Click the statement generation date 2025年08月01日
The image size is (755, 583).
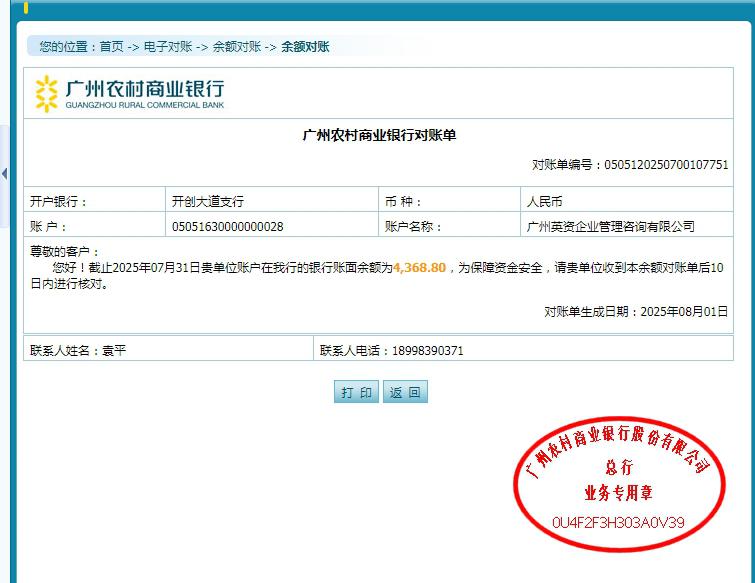[681, 312]
